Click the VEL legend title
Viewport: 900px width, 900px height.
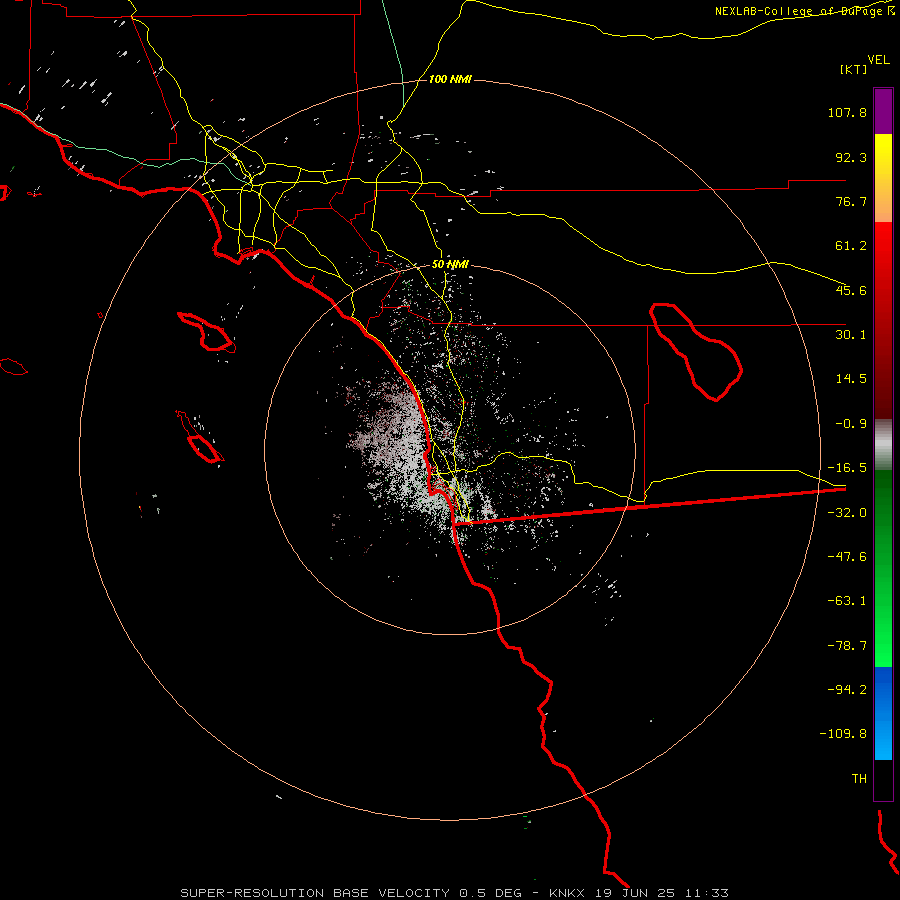tap(878, 60)
